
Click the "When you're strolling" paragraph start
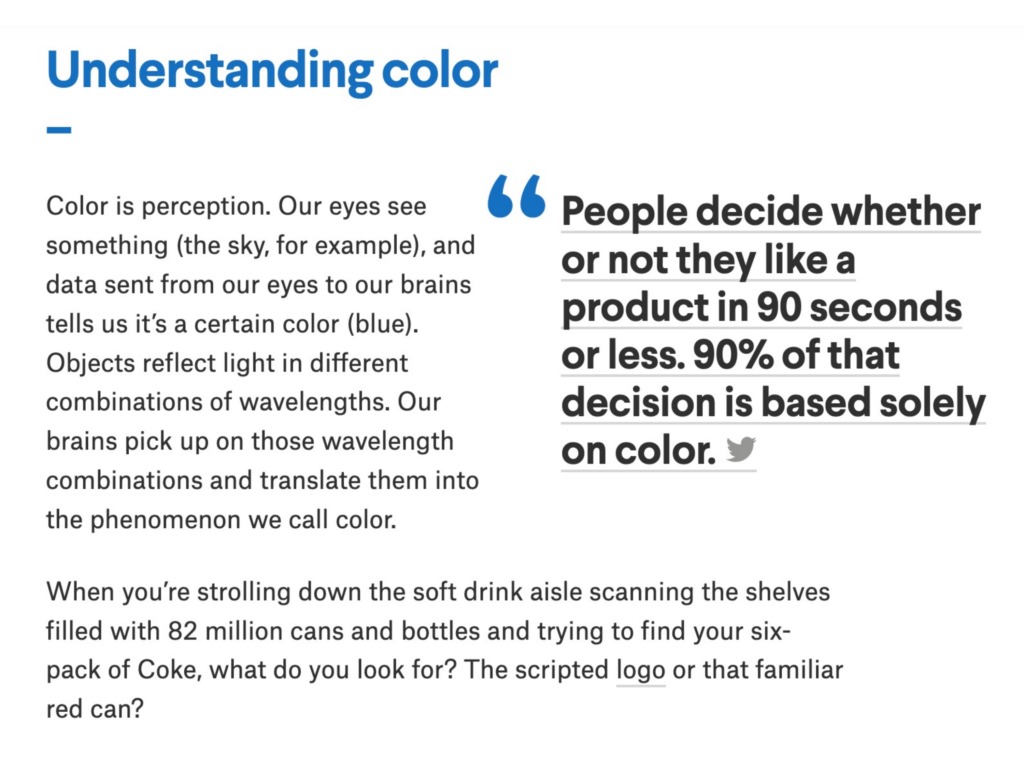click(x=168, y=592)
